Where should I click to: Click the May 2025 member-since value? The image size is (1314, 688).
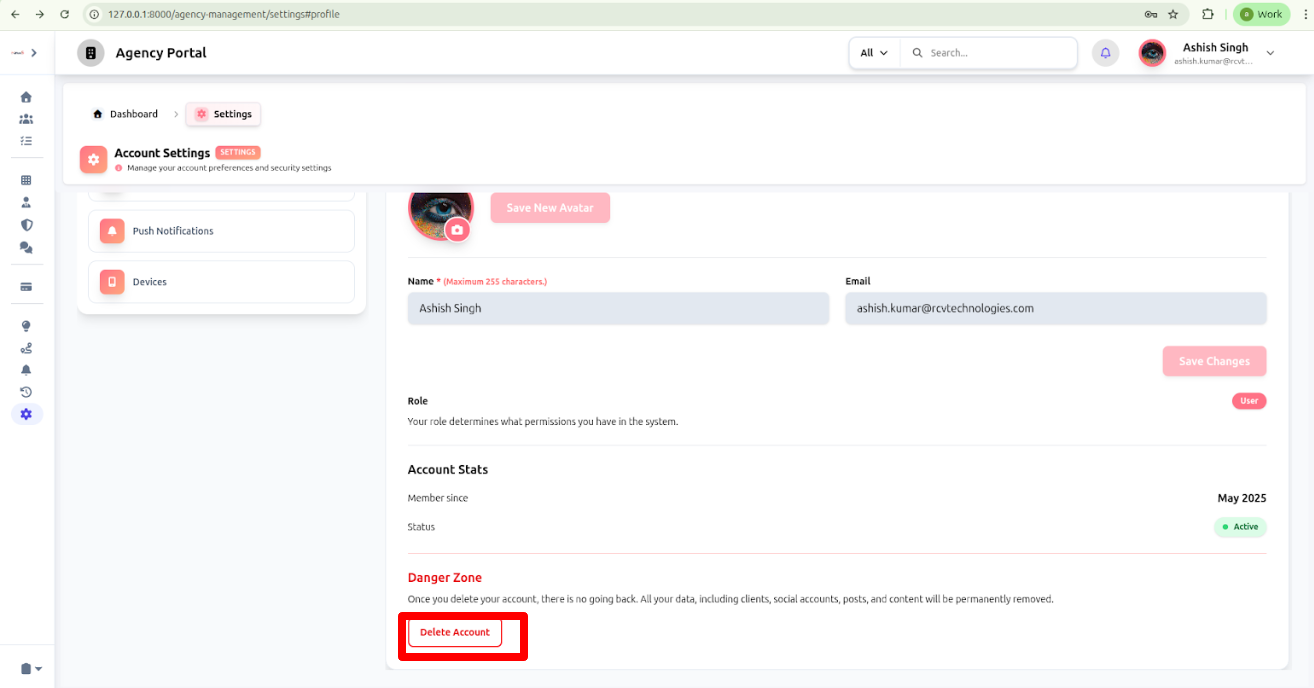[x=1241, y=498]
